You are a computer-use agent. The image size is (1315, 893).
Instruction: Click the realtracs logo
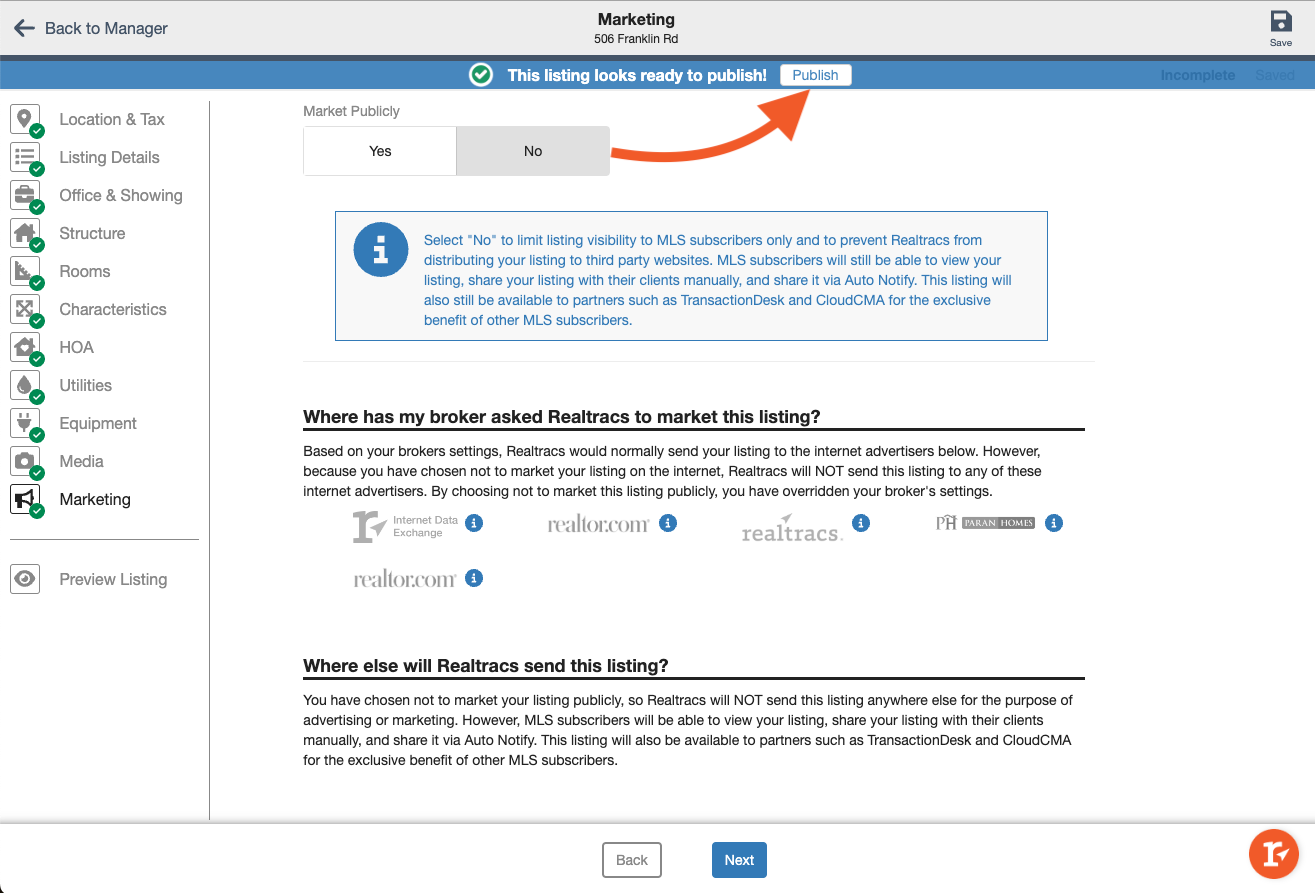[792, 527]
